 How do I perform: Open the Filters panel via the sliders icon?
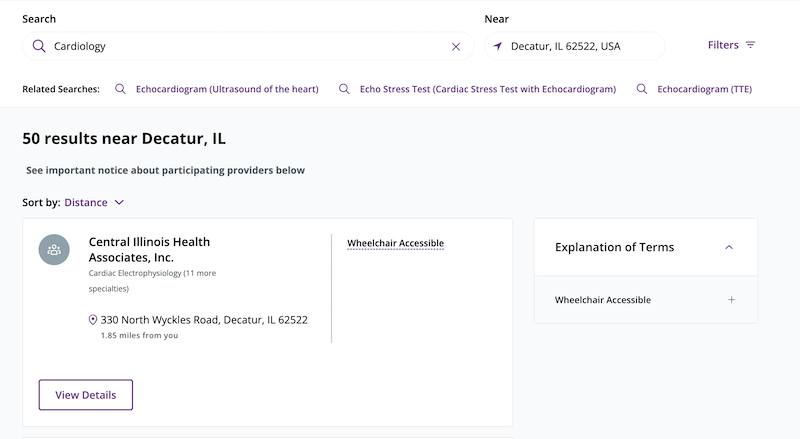click(750, 45)
